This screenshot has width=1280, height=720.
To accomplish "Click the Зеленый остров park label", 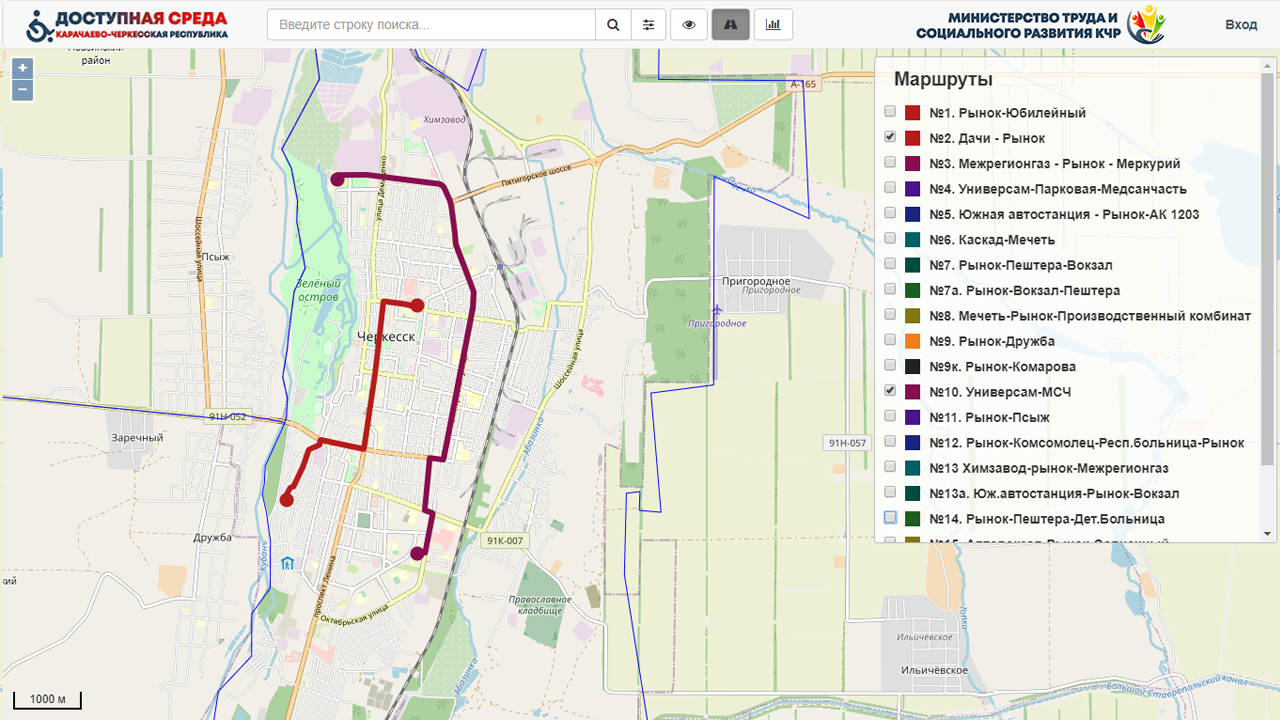I will (317, 290).
